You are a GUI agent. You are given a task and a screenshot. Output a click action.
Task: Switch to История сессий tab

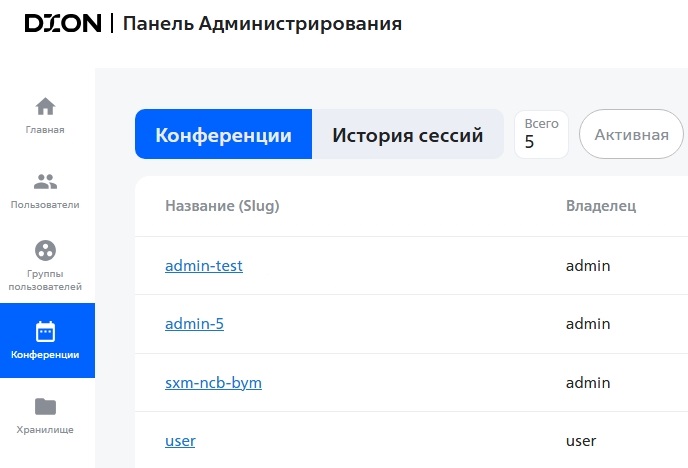[x=407, y=135]
